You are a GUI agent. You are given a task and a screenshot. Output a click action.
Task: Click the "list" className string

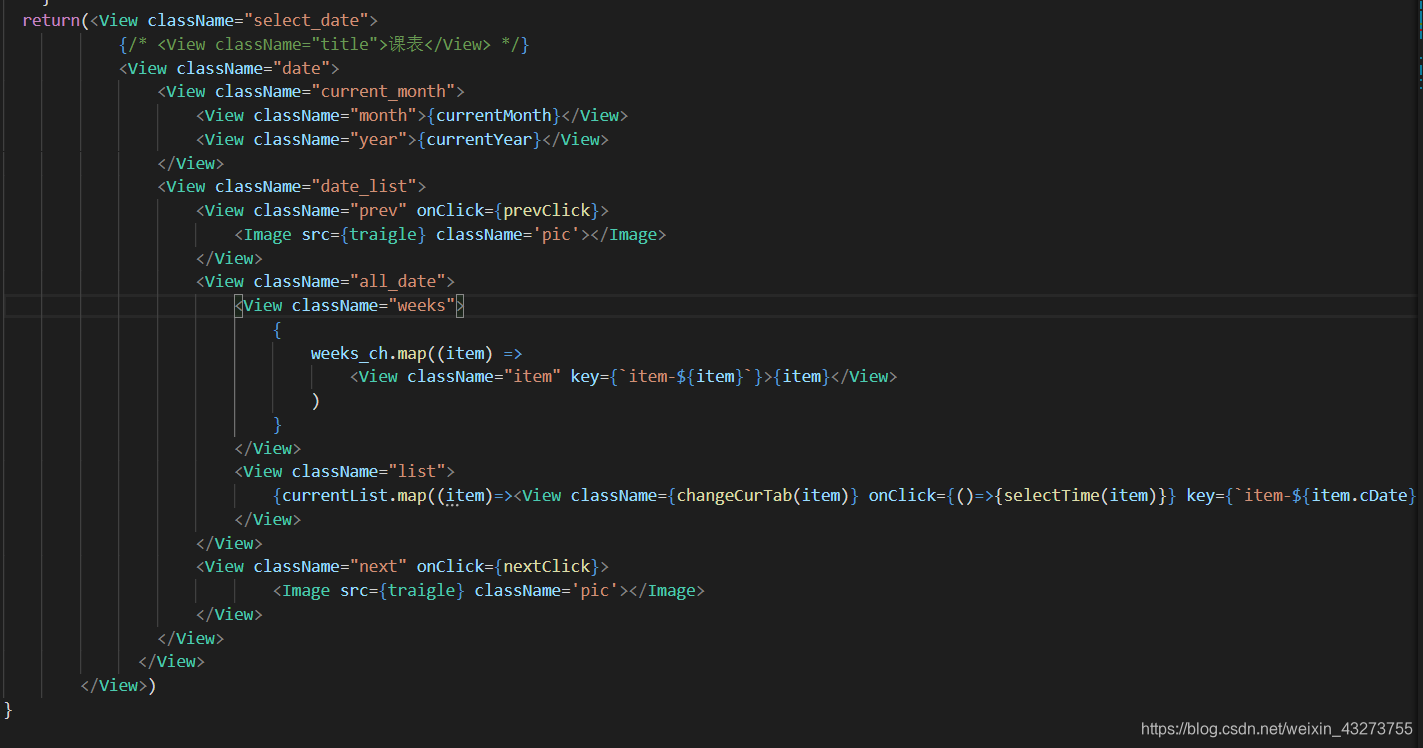pos(418,471)
